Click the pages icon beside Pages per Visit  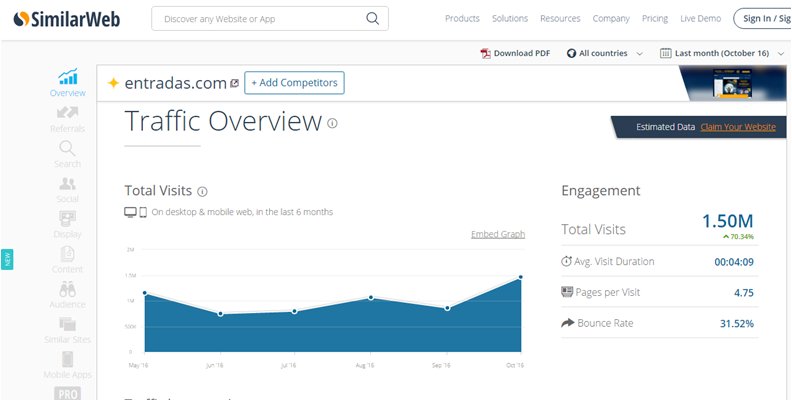point(567,291)
